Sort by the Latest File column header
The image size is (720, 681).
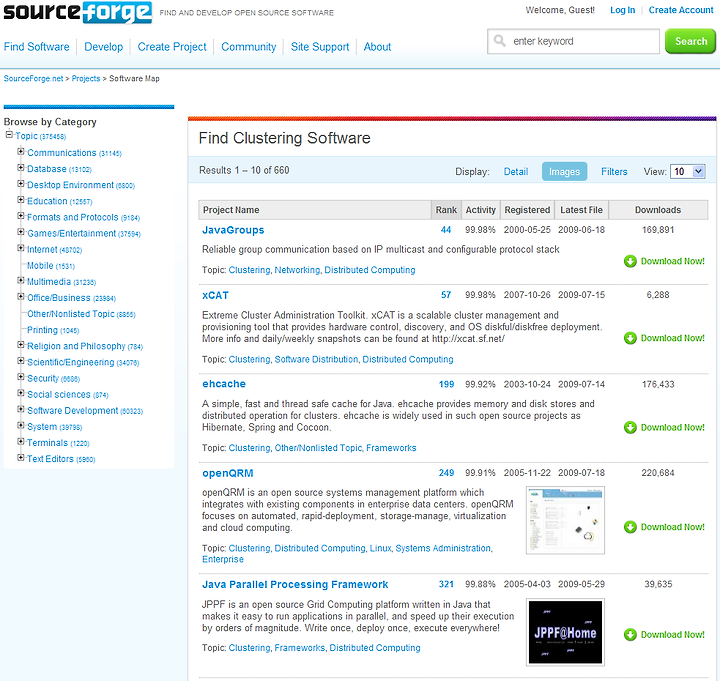click(x=581, y=210)
